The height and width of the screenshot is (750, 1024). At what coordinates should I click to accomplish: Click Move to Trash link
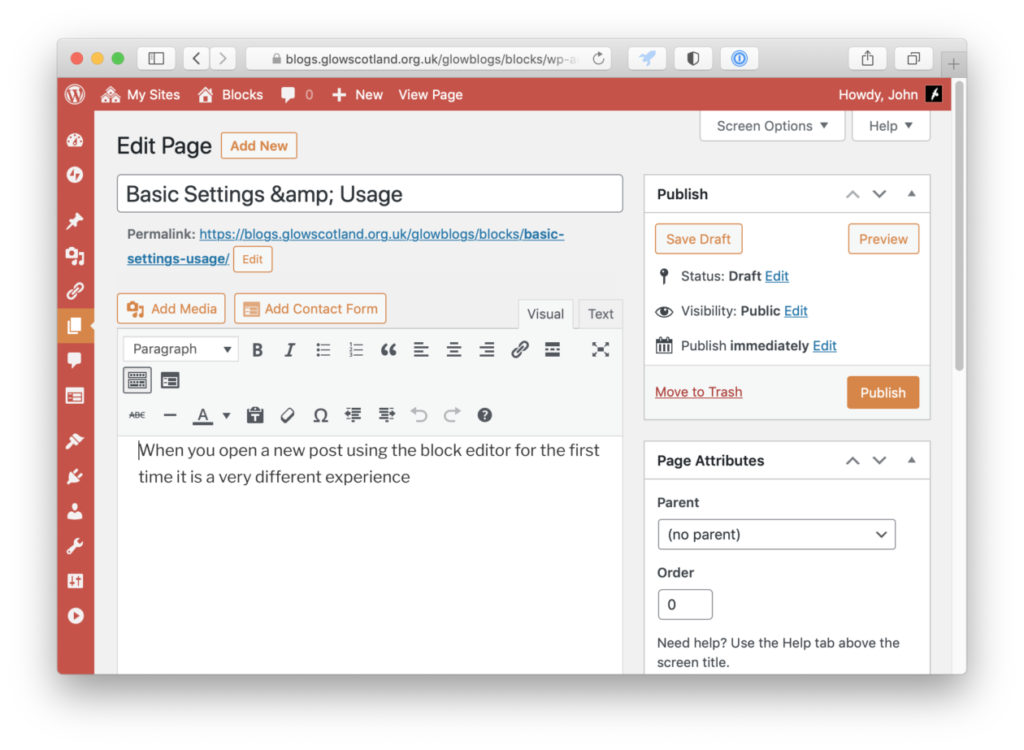pos(698,392)
